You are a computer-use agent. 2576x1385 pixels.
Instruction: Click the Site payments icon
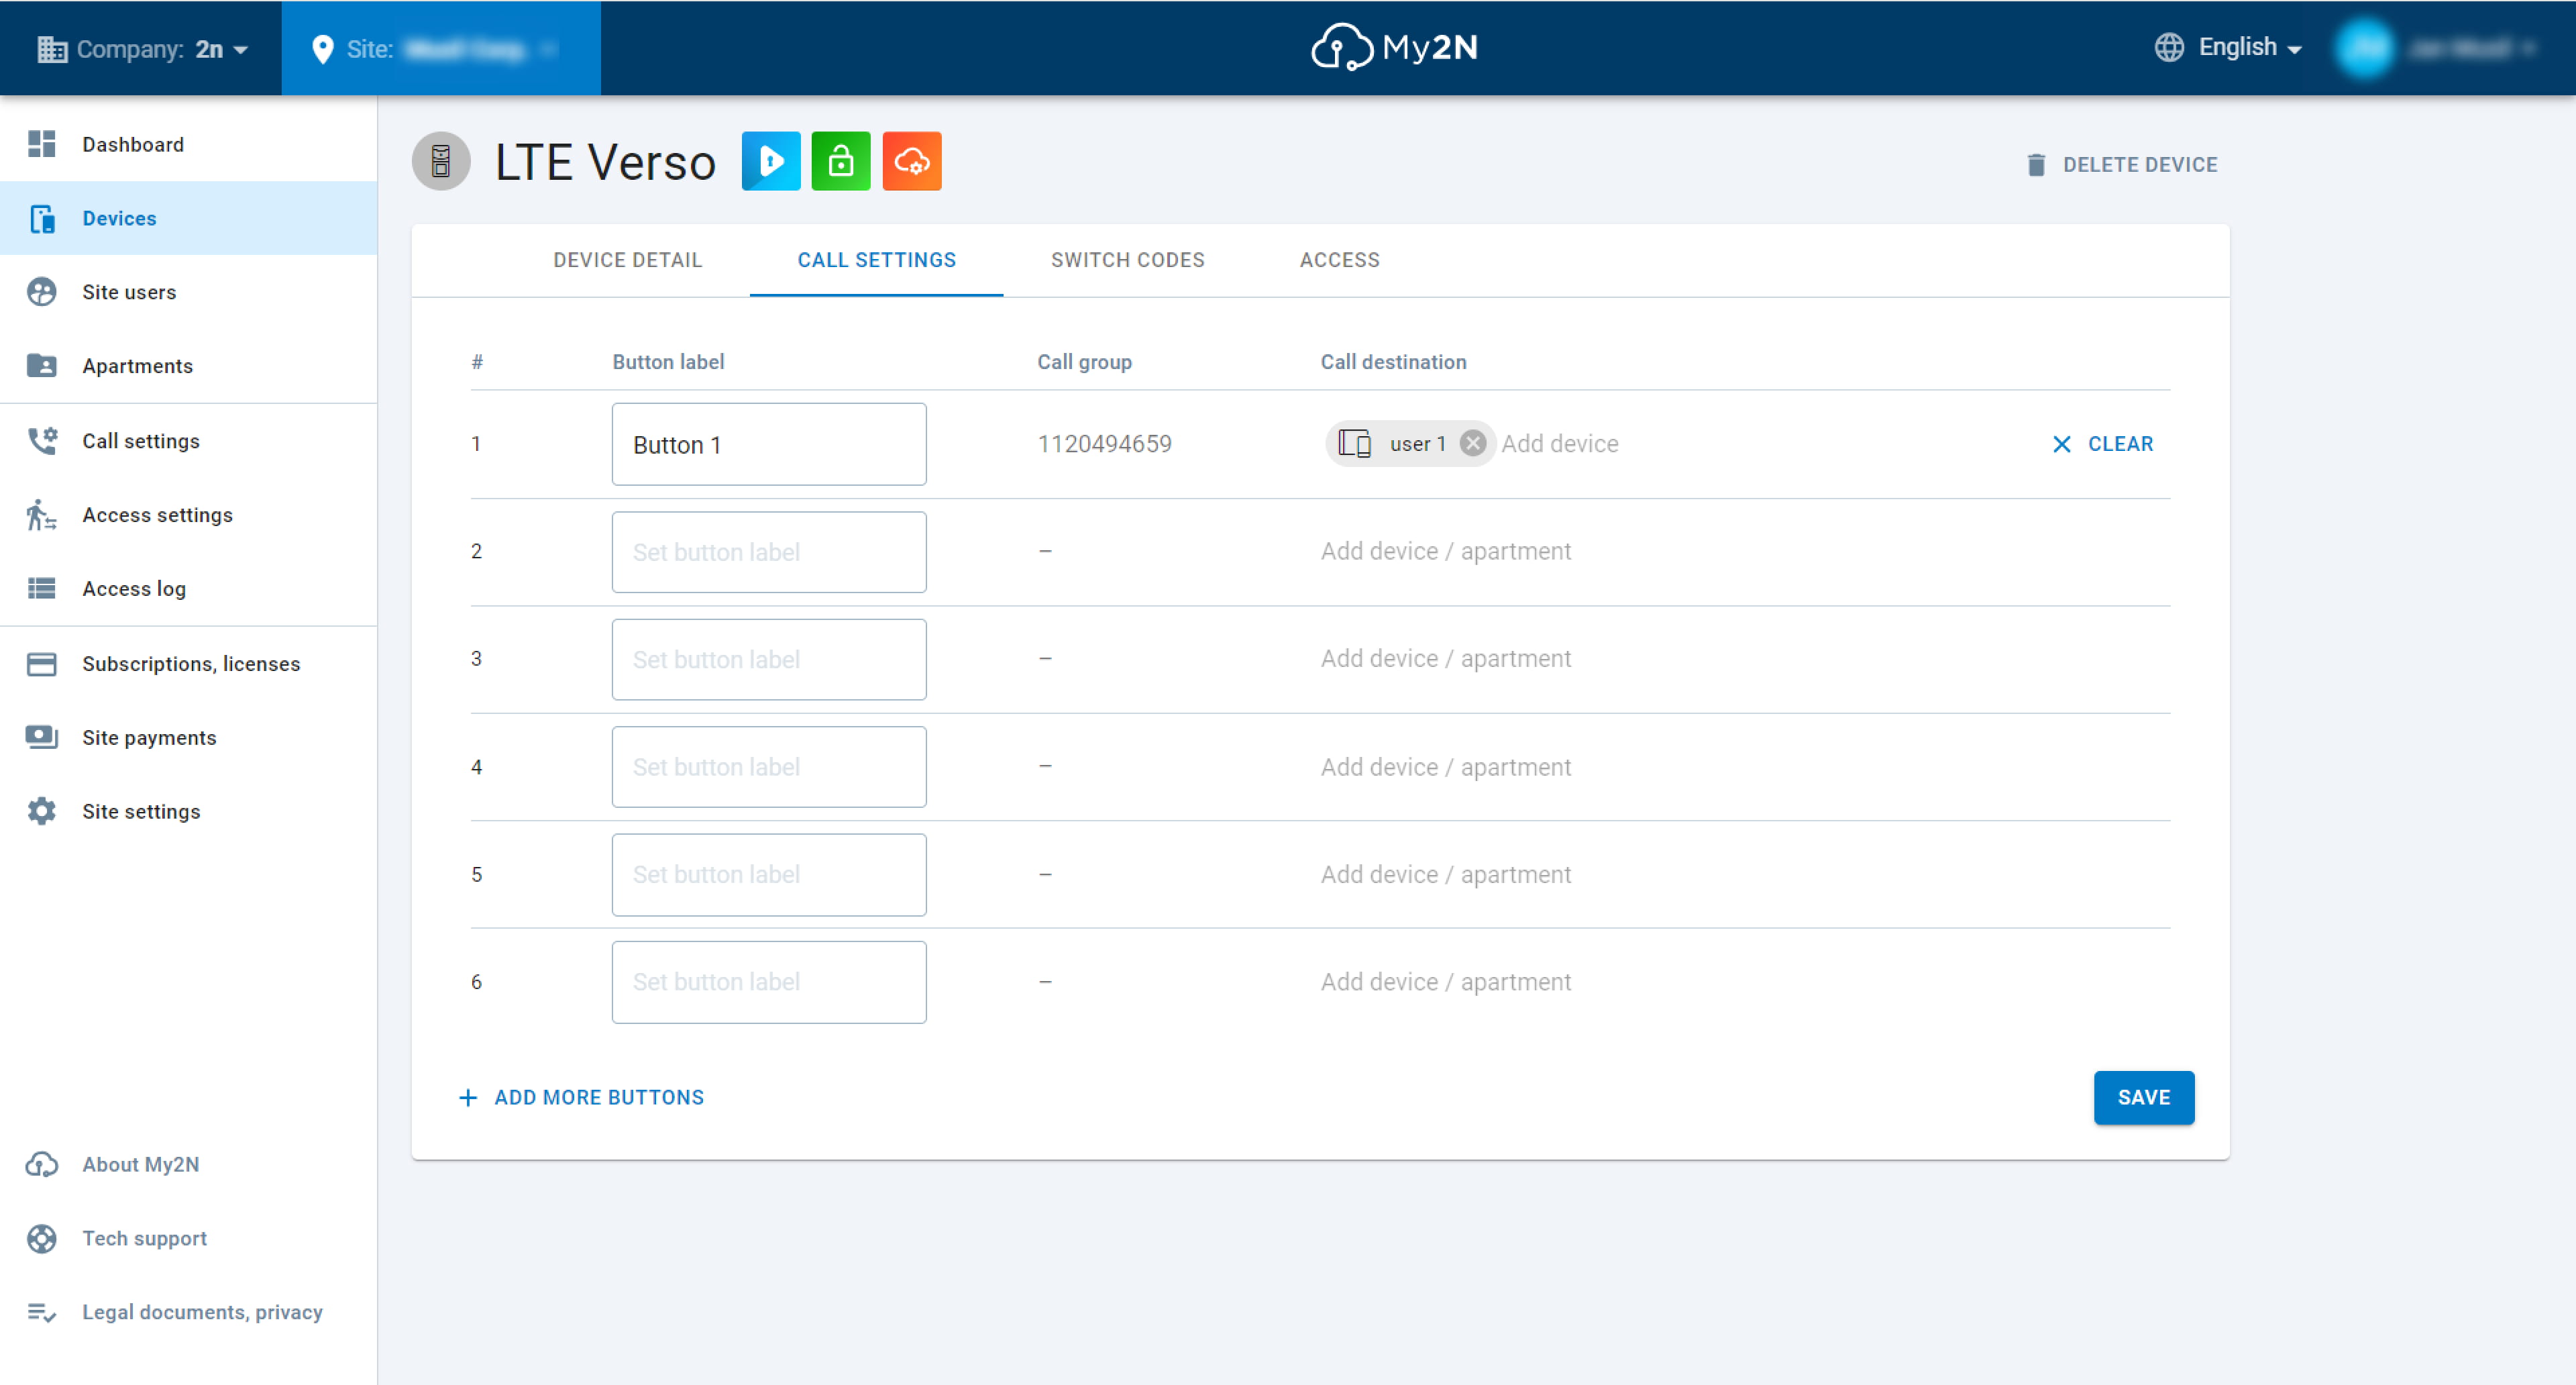click(41, 738)
